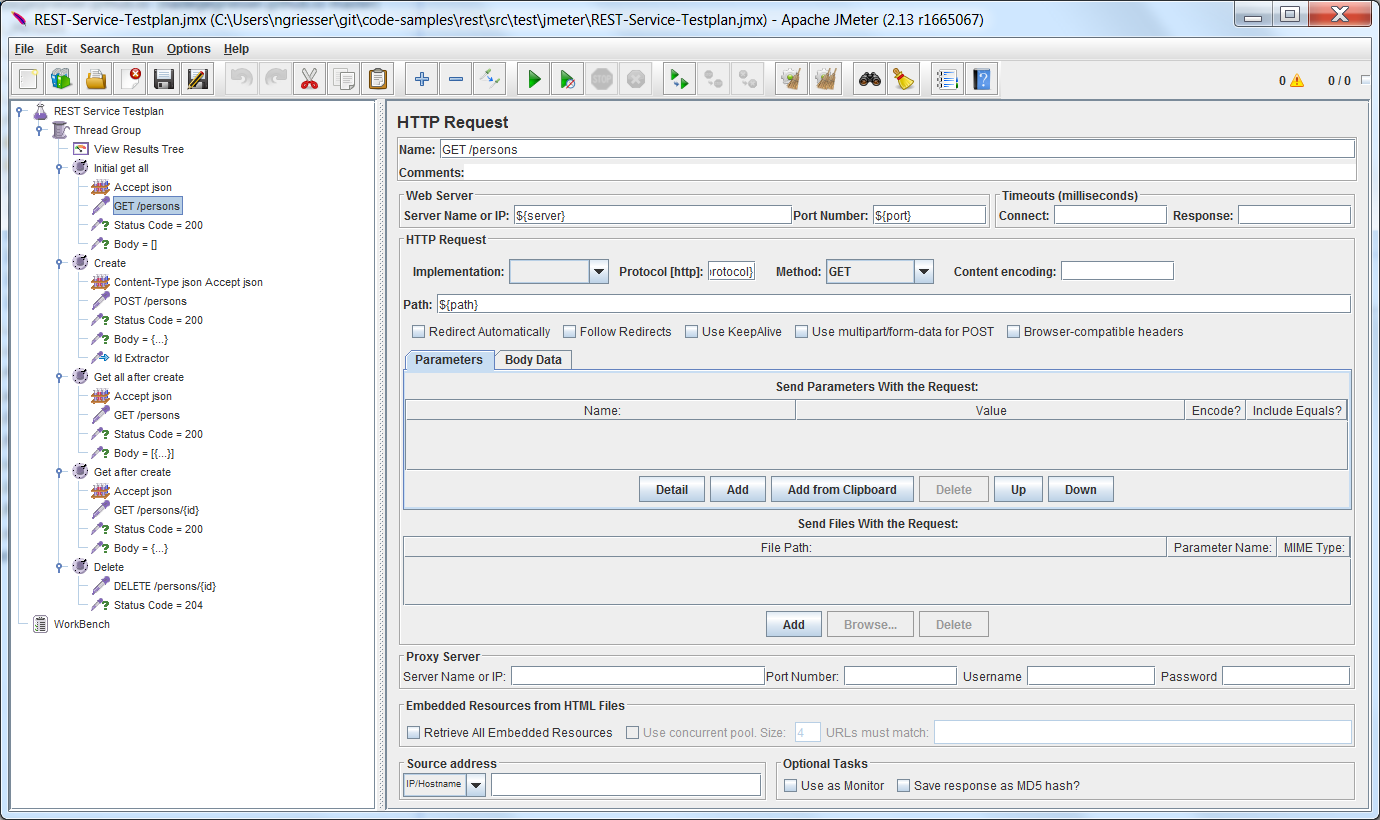Collapse the Initial get all controller
This screenshot has width=1380, height=820.
59,168
